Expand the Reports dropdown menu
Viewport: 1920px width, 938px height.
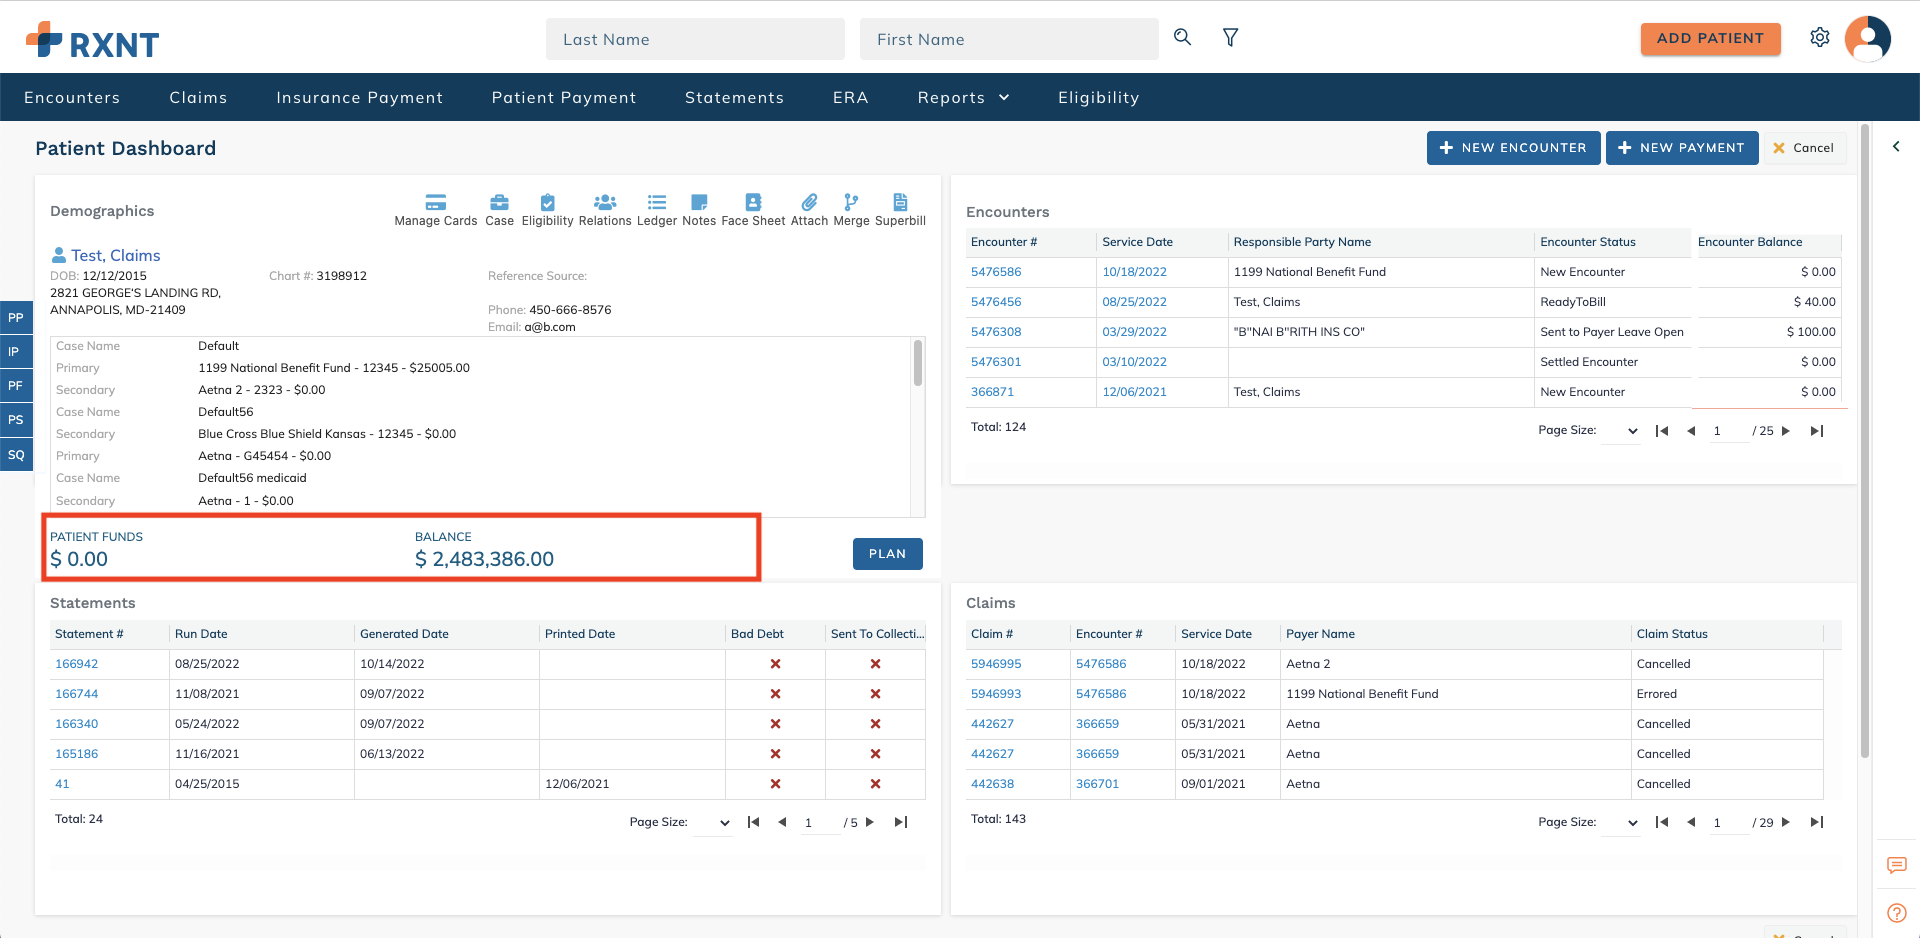pos(962,97)
